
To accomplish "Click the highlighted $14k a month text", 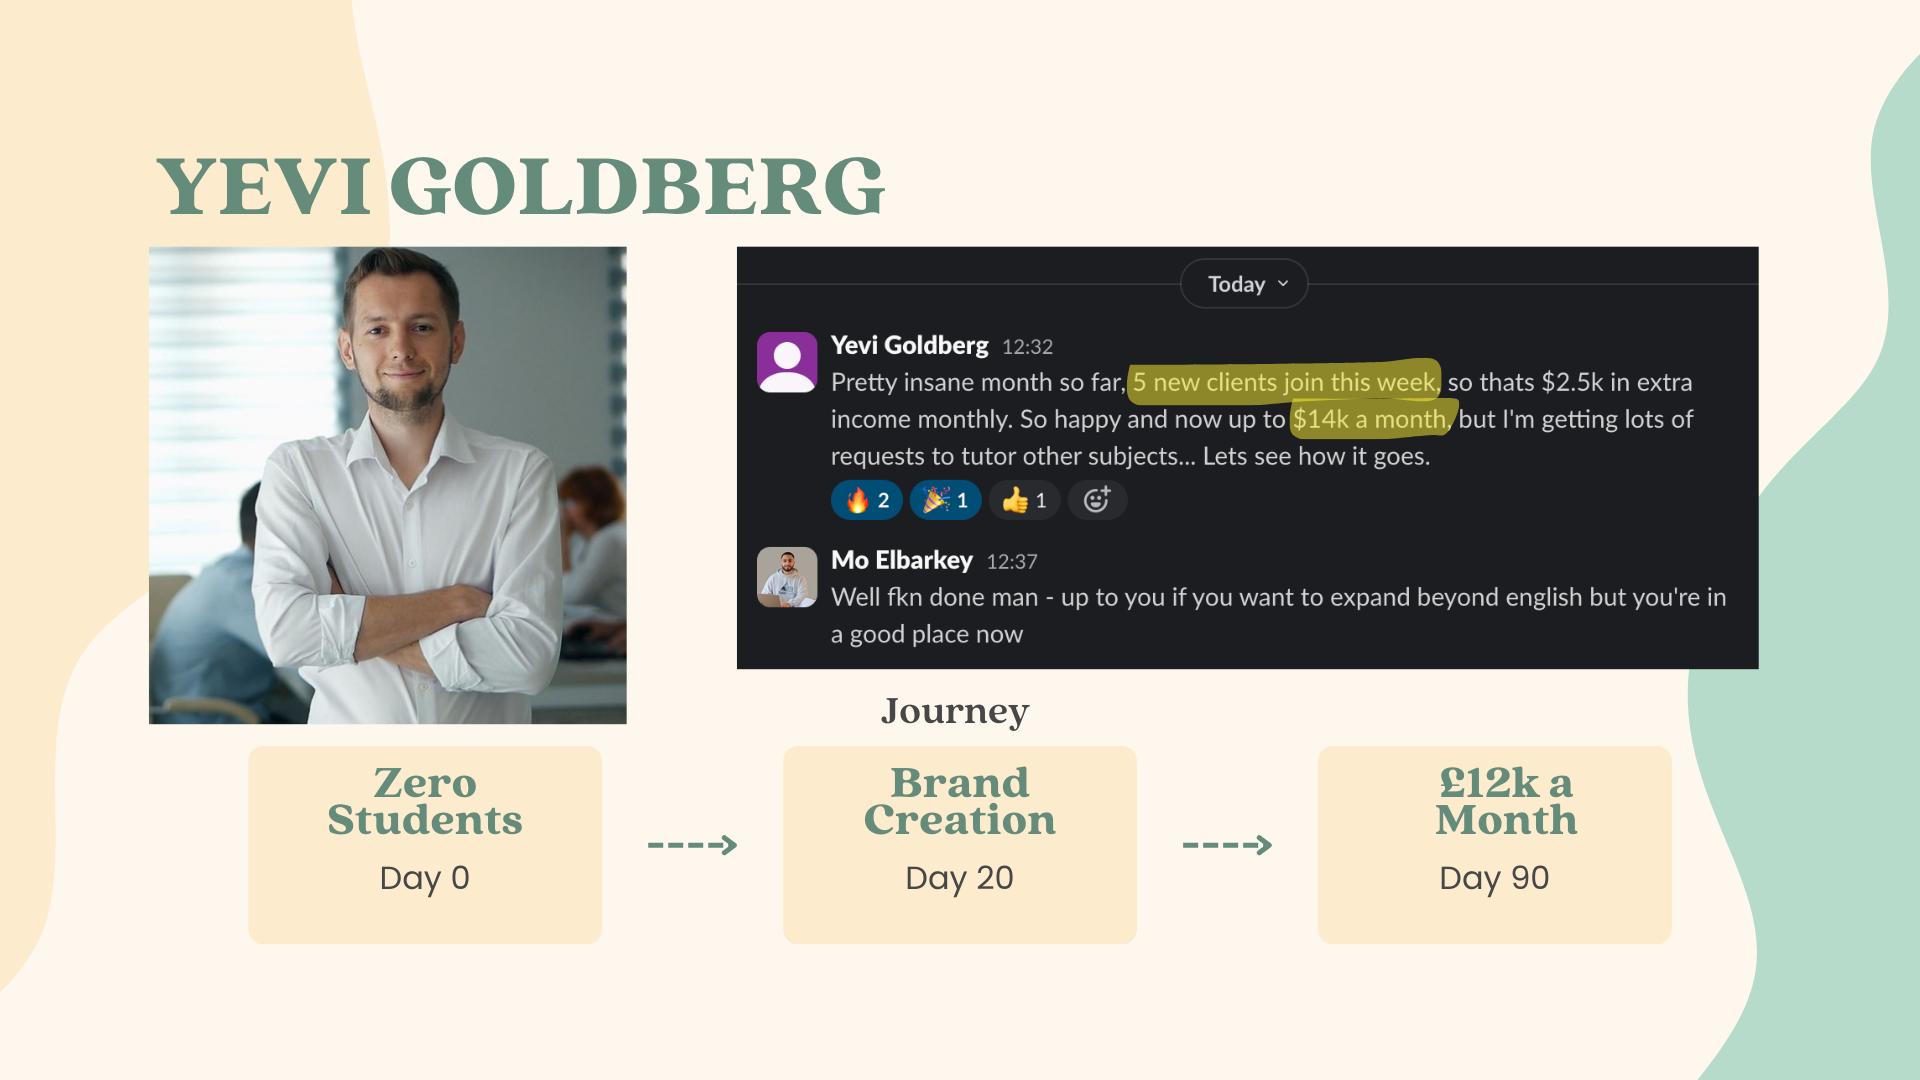I will coord(1370,419).
